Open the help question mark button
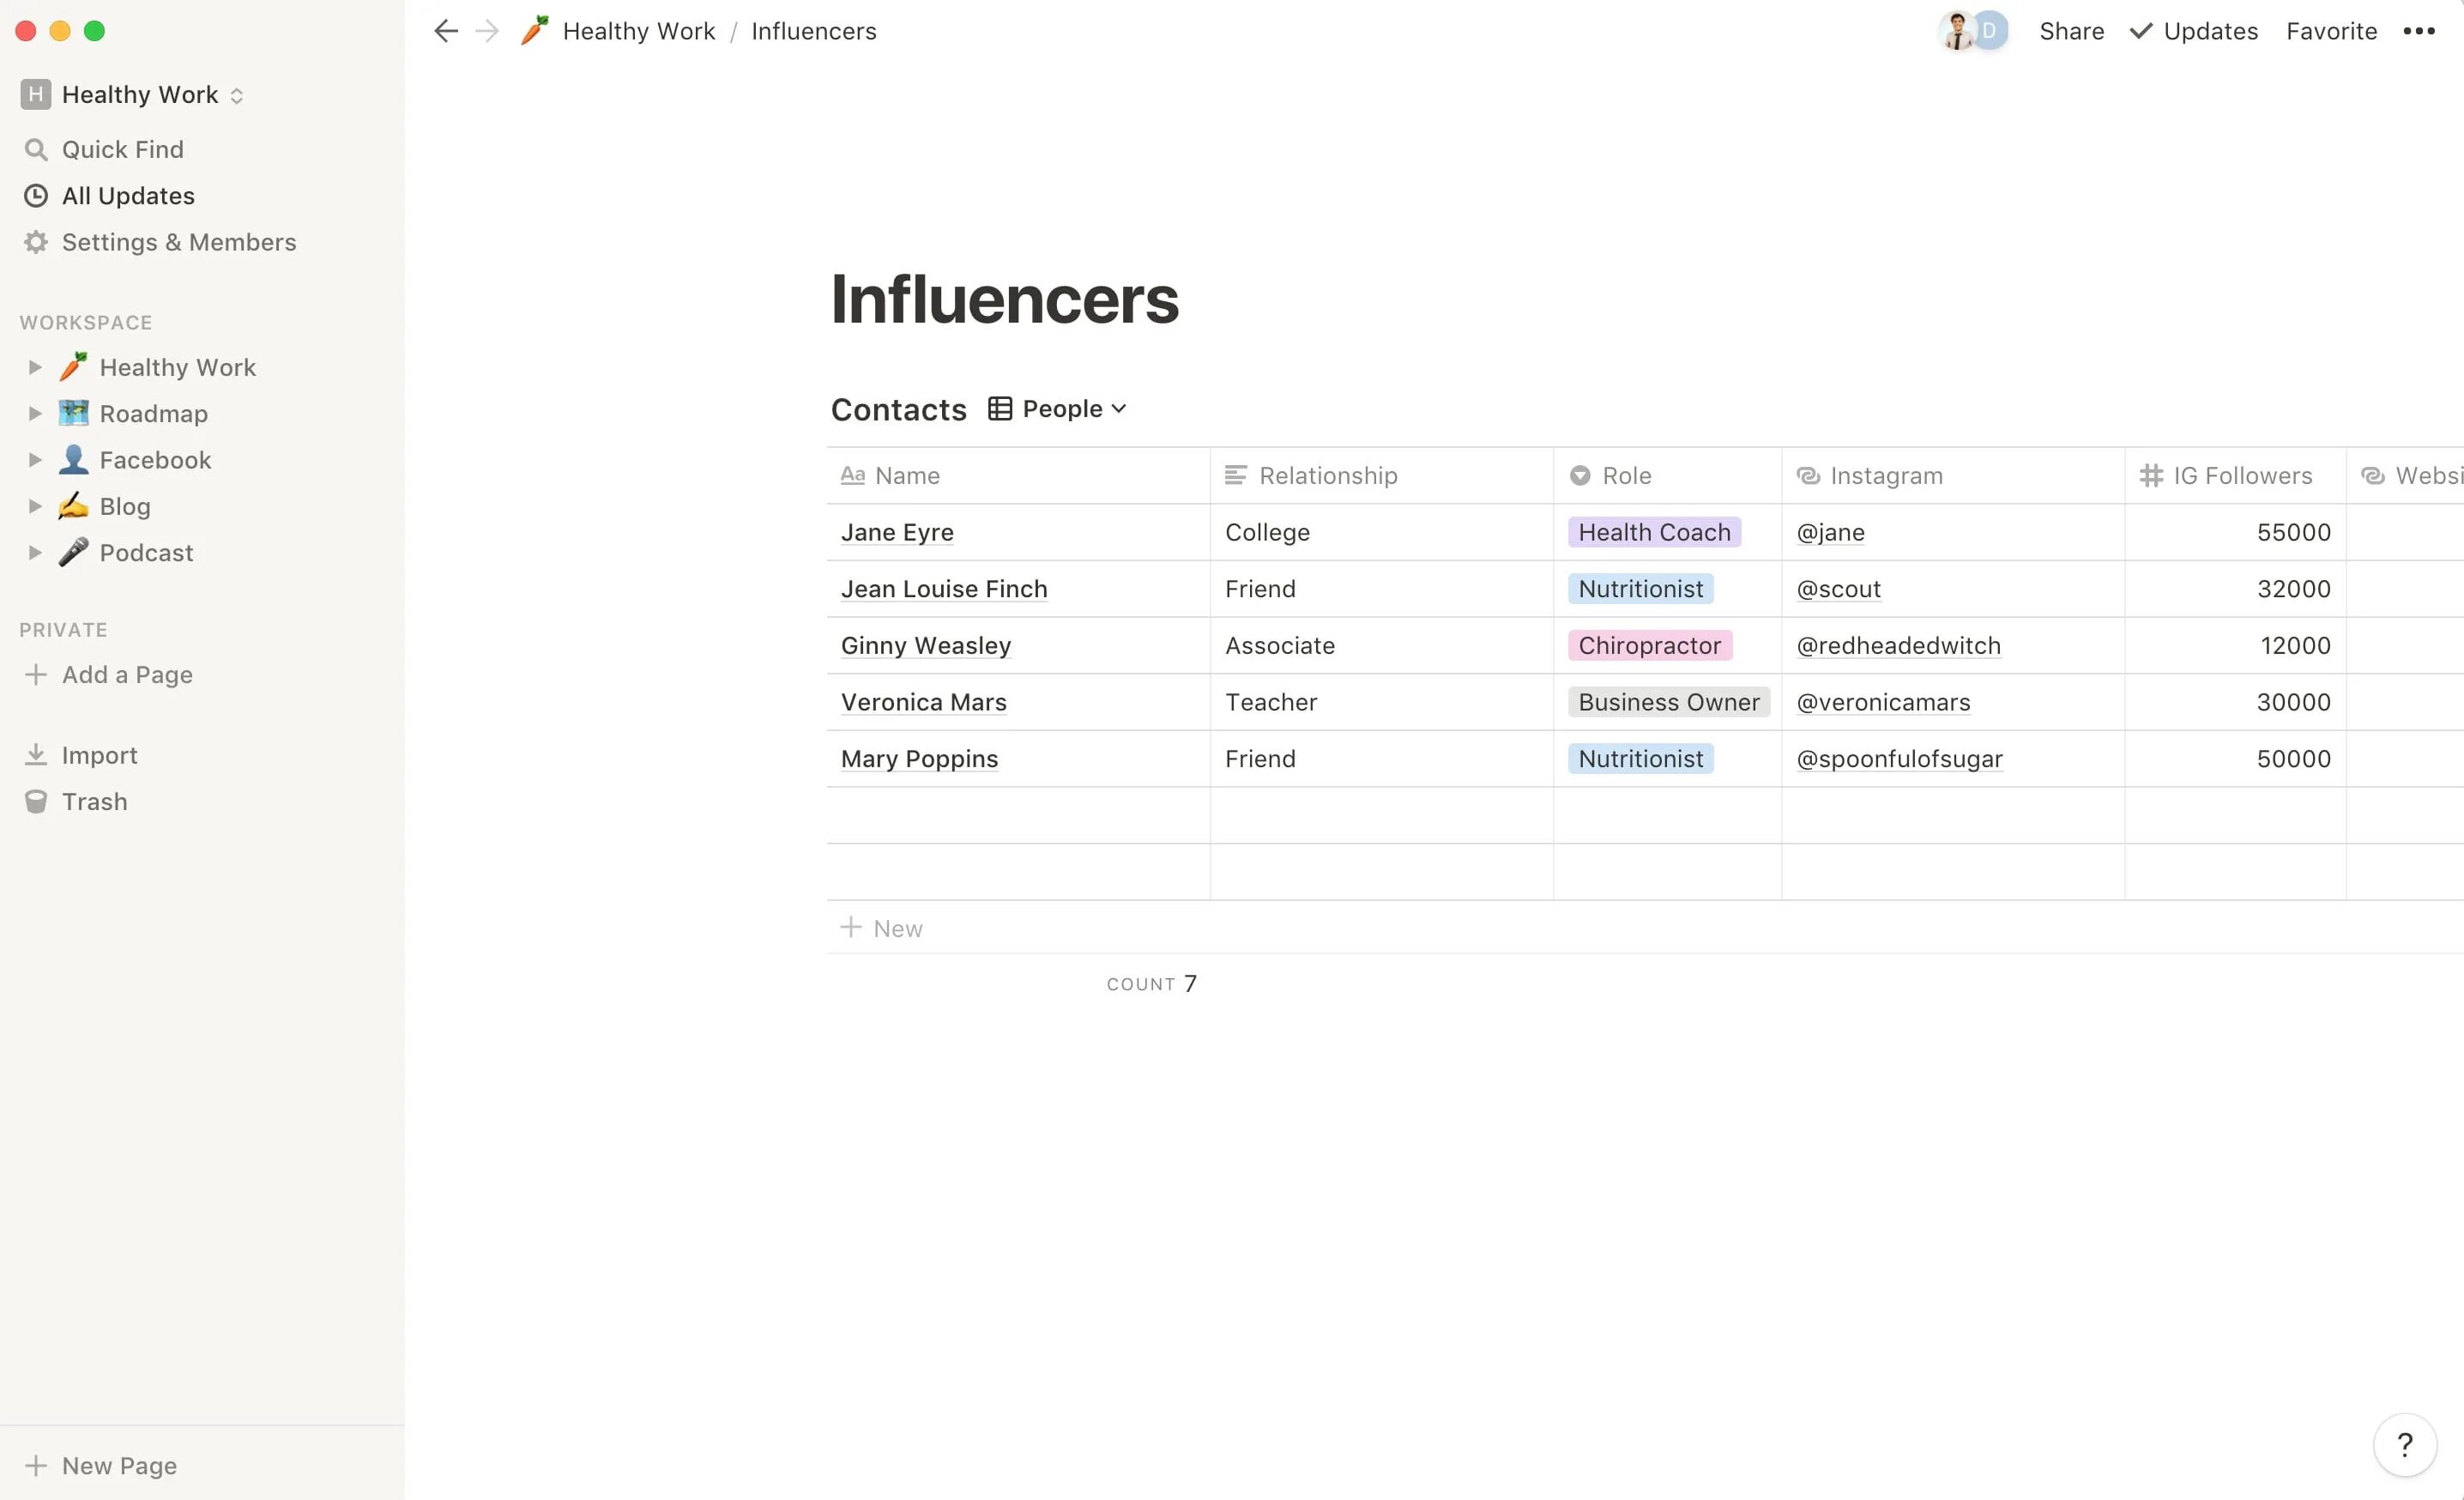Screen dimensions: 2464x1500 point(2404,1444)
